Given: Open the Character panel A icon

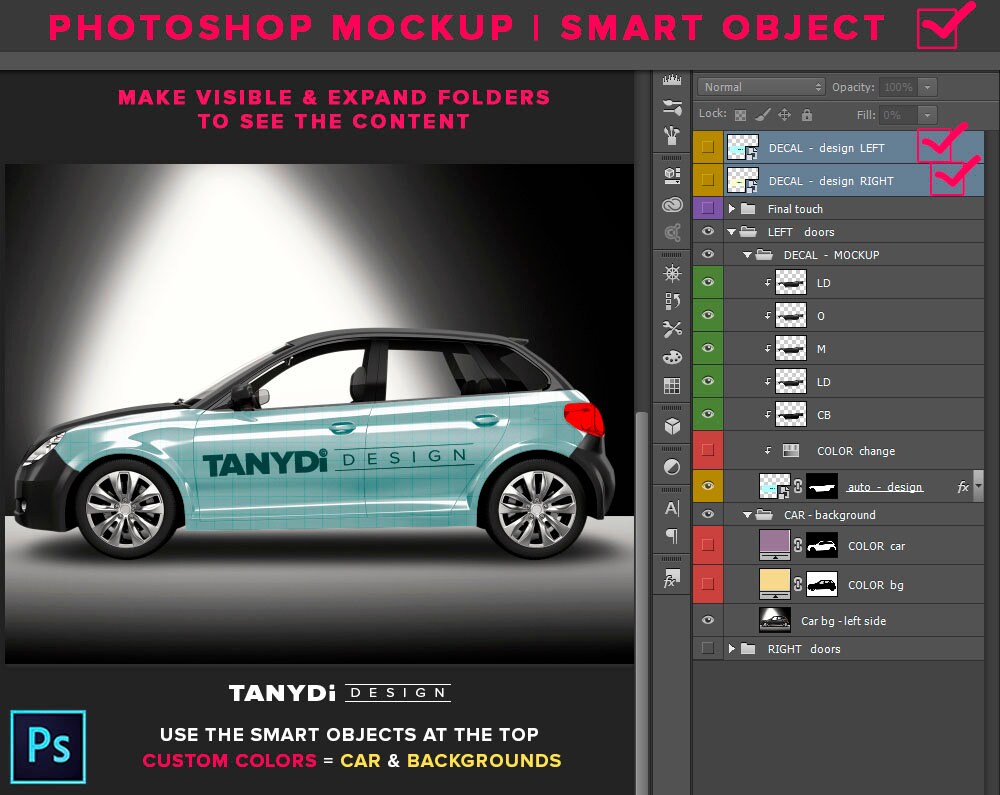Looking at the screenshot, I should pyautogui.click(x=672, y=508).
